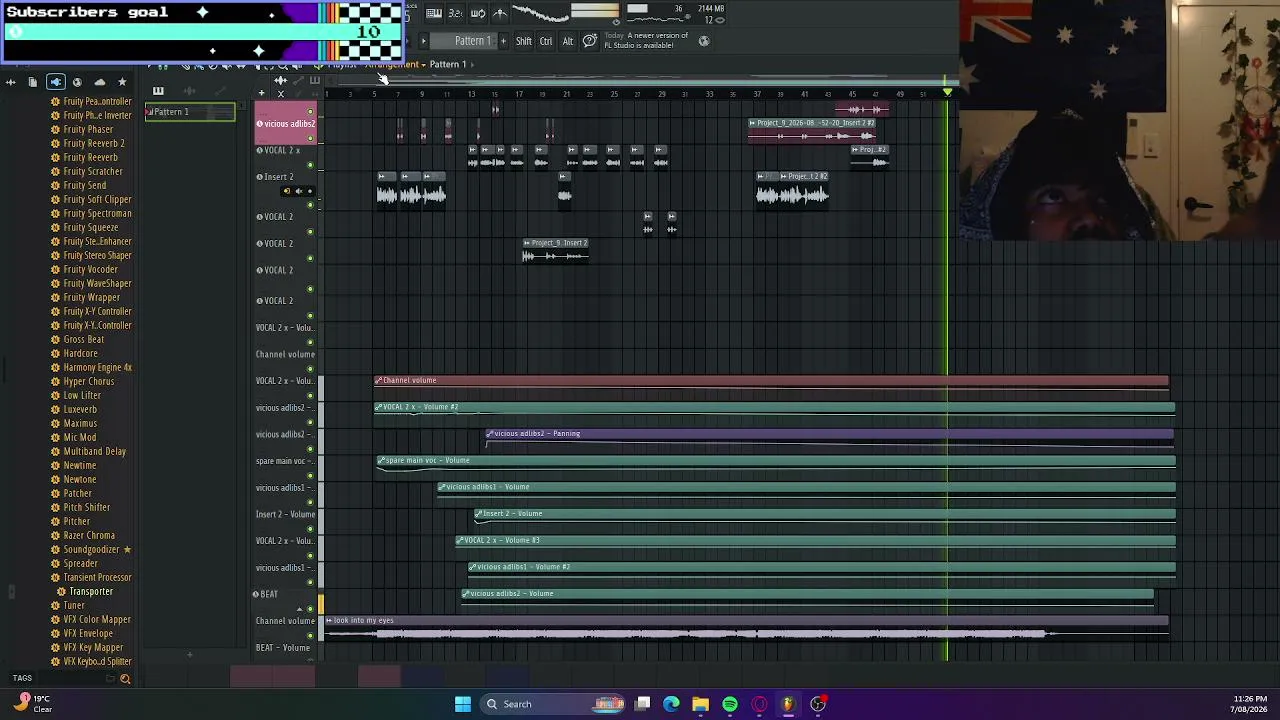Click the Pattern 1 breadcrumb in playlist header
This screenshot has width=1280, height=720.
tap(448, 64)
